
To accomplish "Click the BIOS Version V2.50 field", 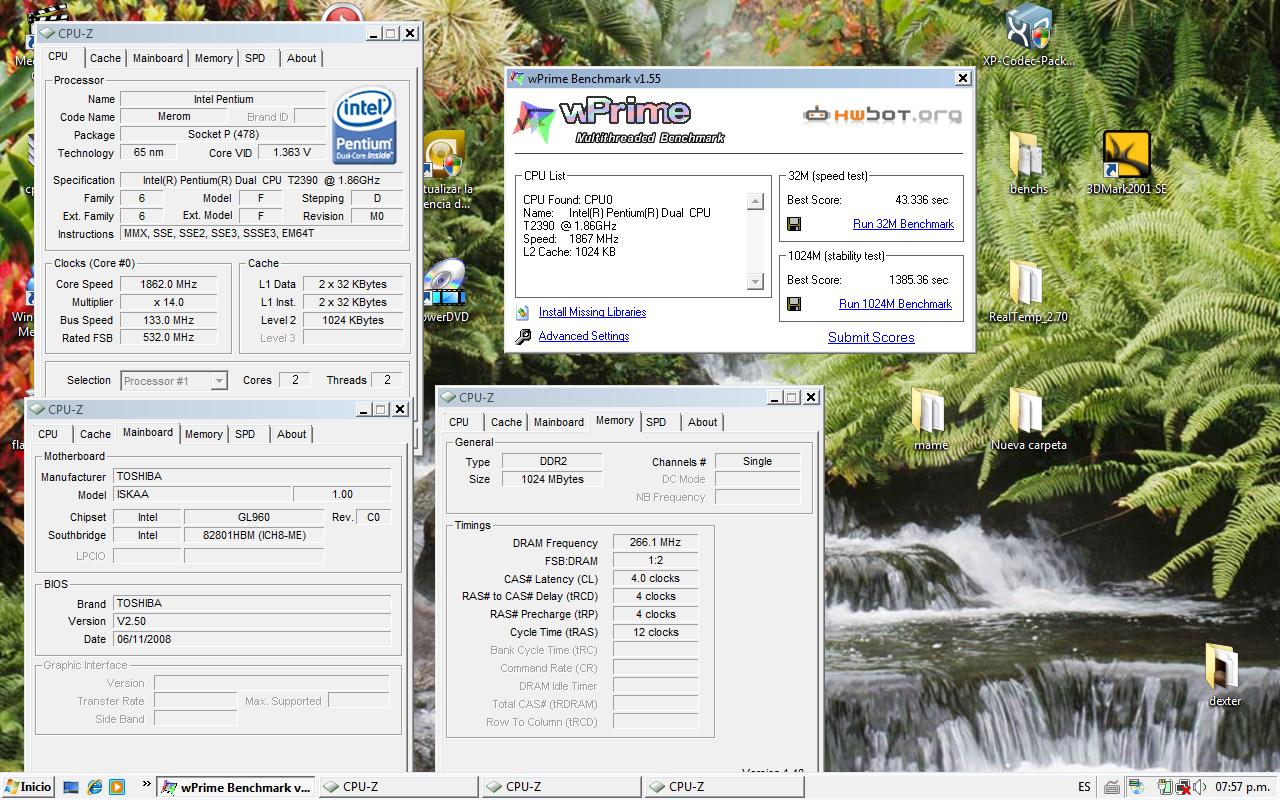I will click(x=252, y=621).
